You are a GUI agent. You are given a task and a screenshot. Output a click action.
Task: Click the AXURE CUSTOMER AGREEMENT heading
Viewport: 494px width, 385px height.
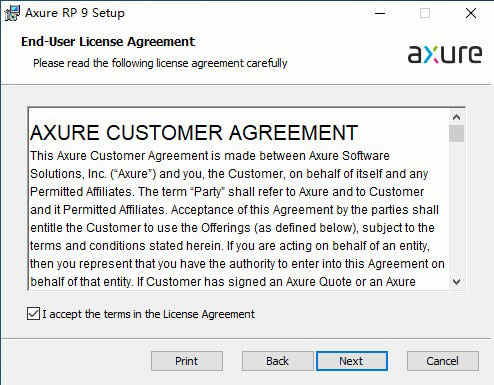tap(194, 133)
